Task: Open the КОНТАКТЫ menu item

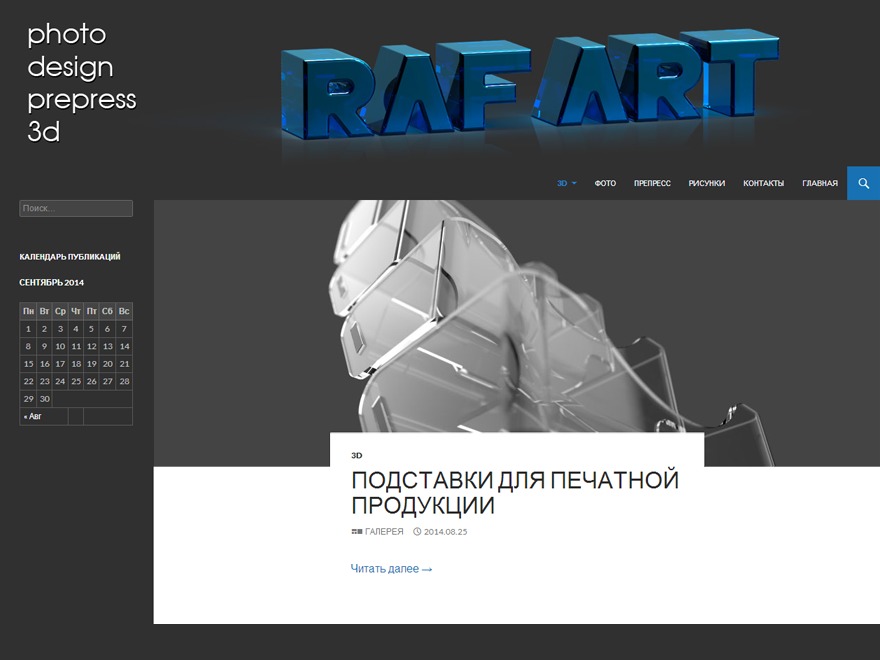Action: (763, 184)
